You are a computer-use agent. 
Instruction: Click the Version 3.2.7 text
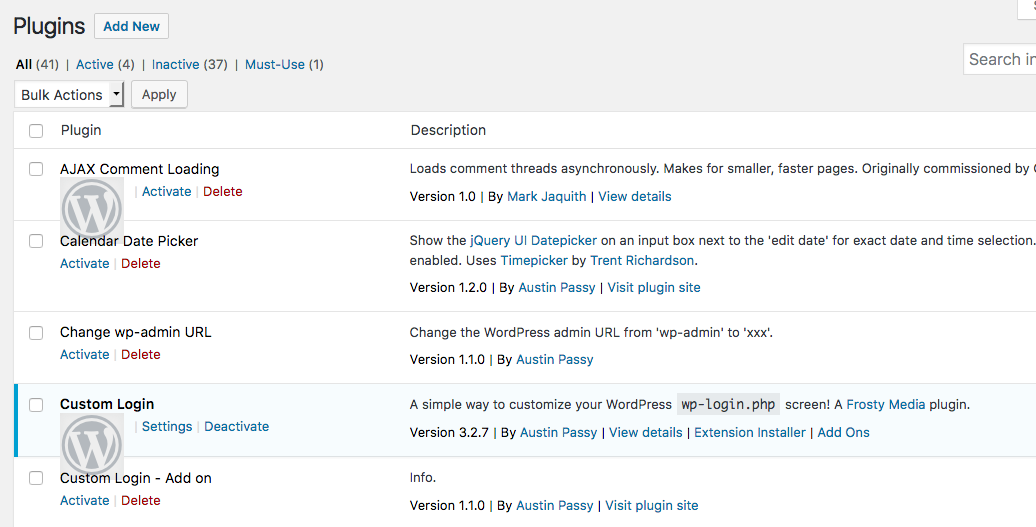449,433
